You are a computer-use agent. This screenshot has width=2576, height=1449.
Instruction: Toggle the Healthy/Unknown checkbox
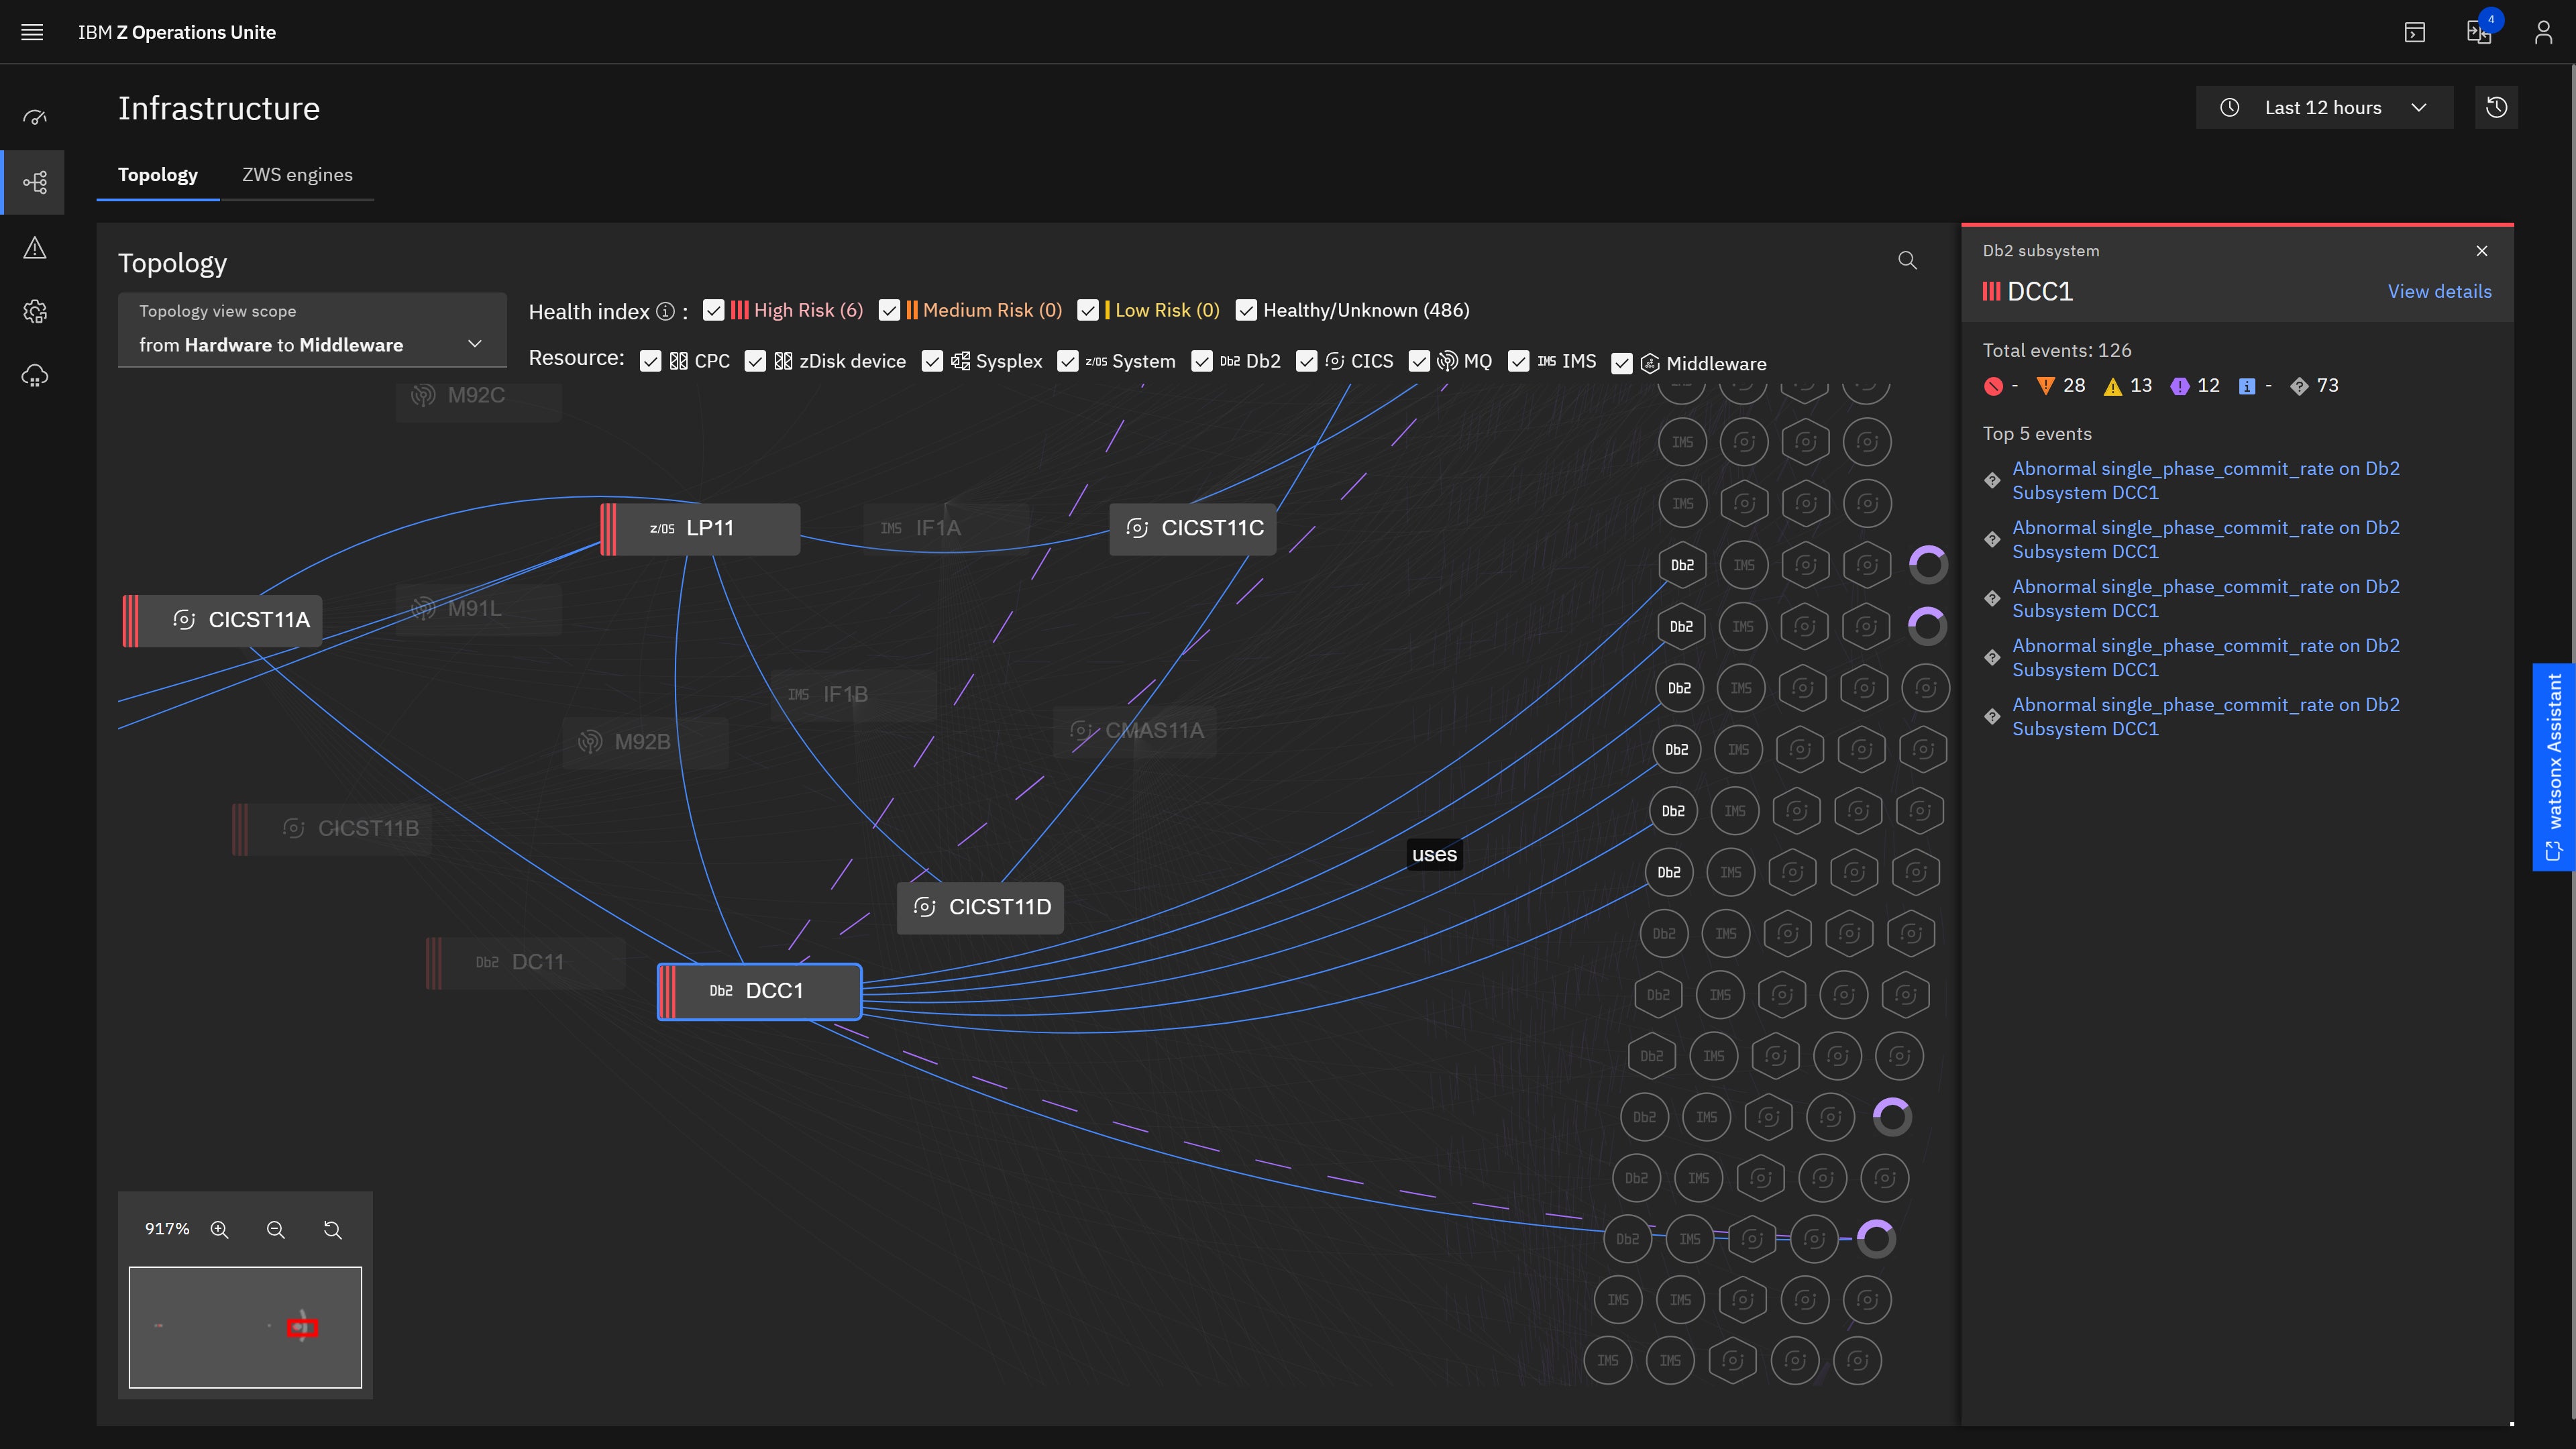[1246, 310]
